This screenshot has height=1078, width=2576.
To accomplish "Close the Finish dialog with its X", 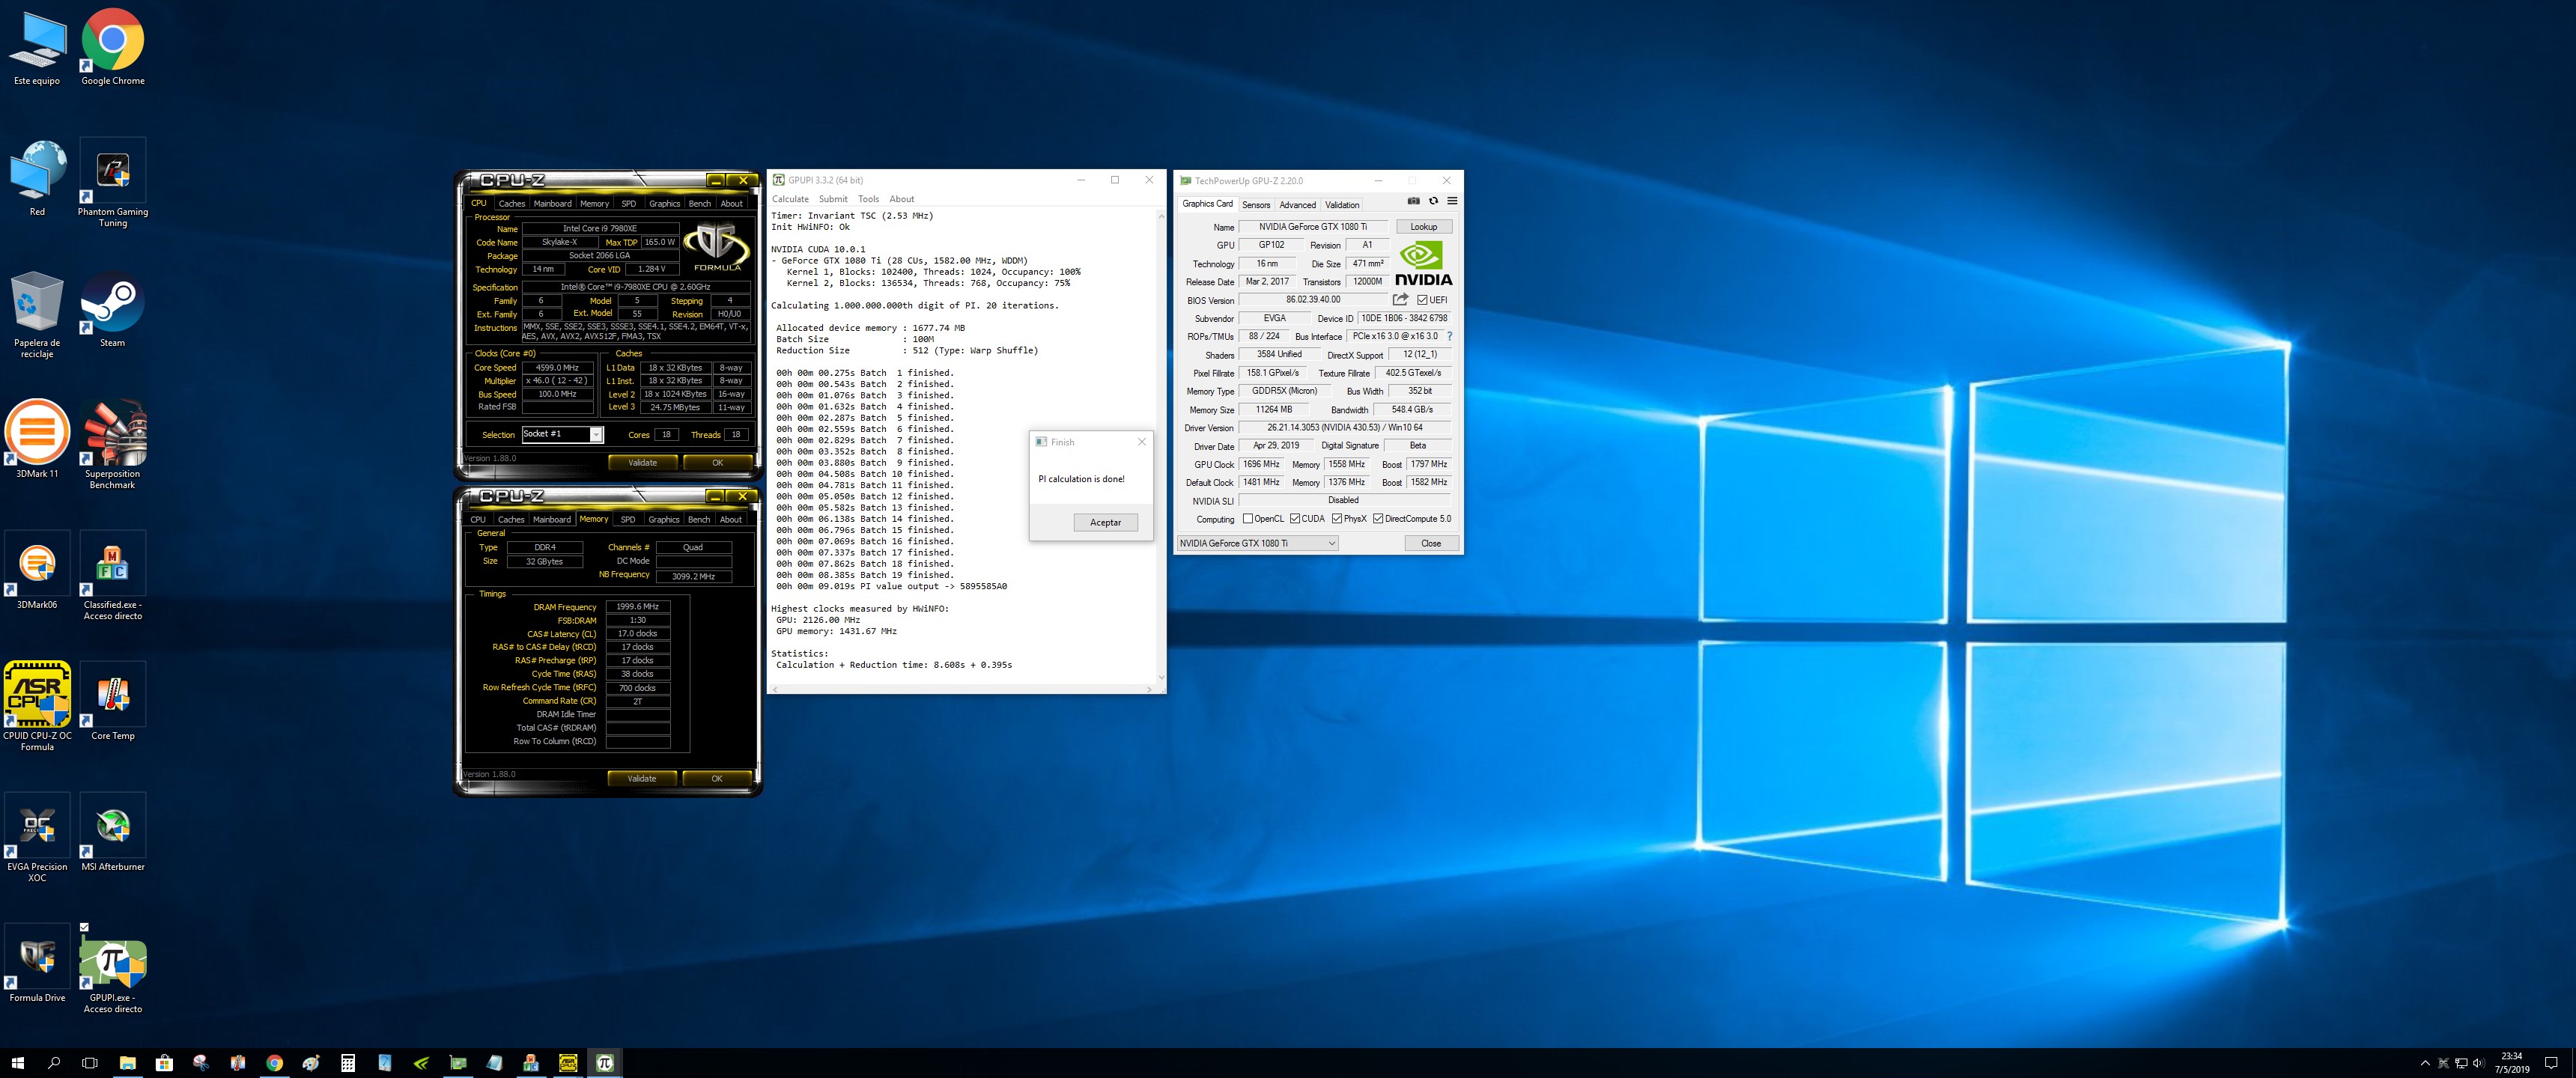I will (x=1142, y=441).
